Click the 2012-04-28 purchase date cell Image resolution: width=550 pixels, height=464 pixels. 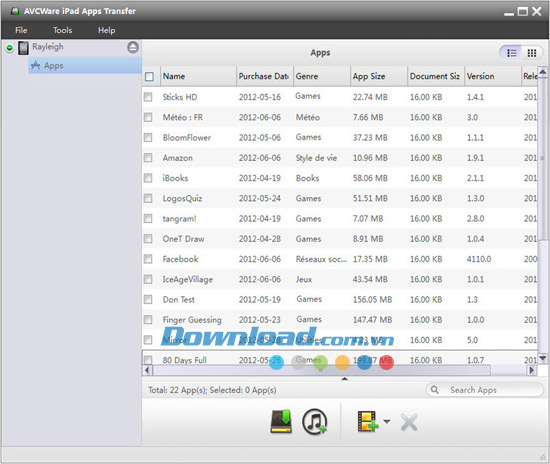point(260,239)
